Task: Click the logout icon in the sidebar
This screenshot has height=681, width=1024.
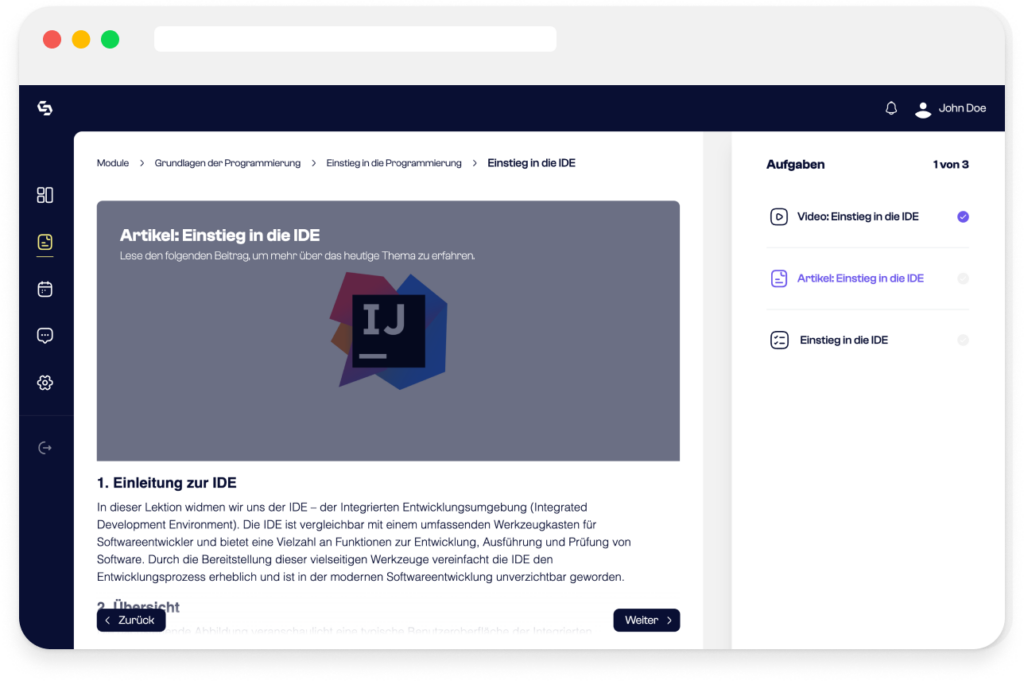Action: [45, 448]
